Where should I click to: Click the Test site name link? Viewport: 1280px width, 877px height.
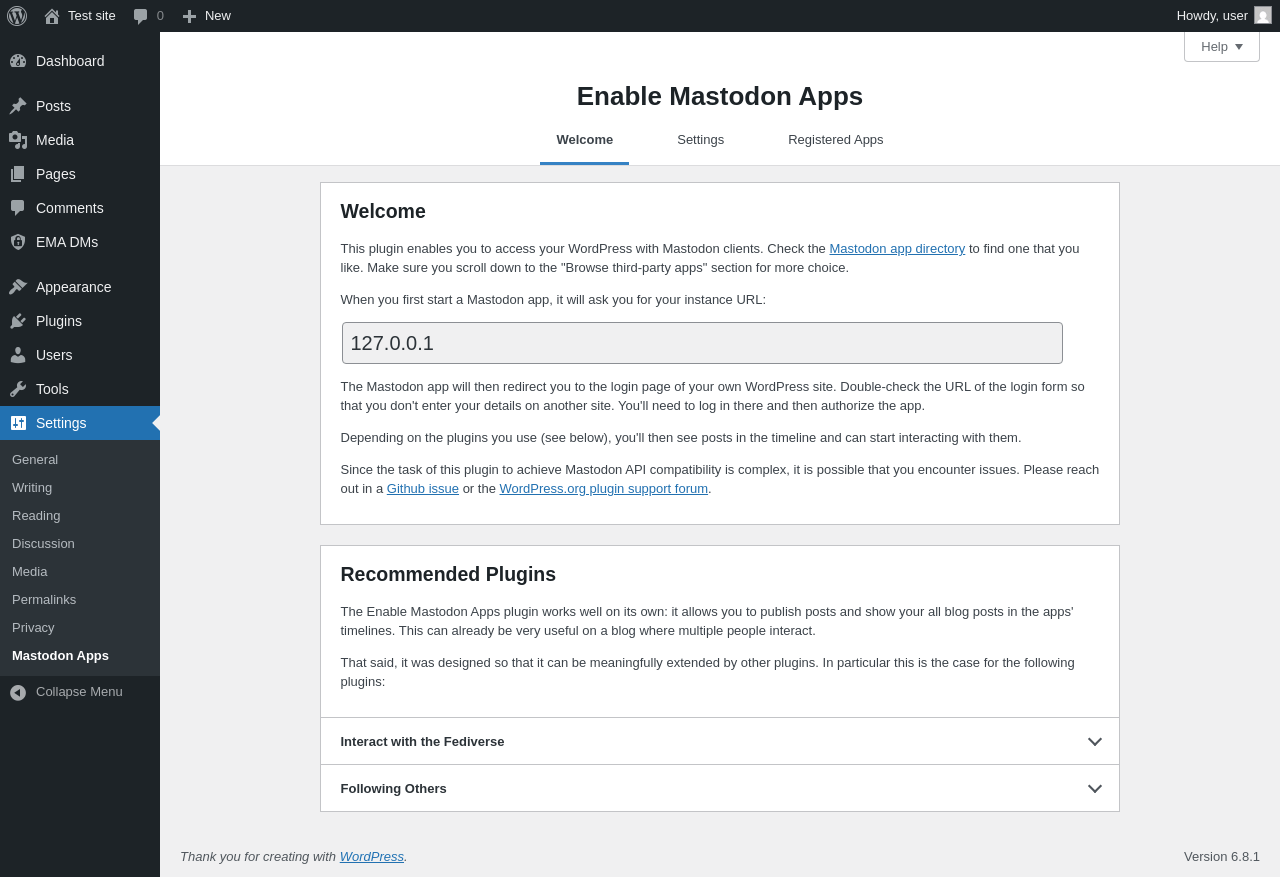coord(92,16)
